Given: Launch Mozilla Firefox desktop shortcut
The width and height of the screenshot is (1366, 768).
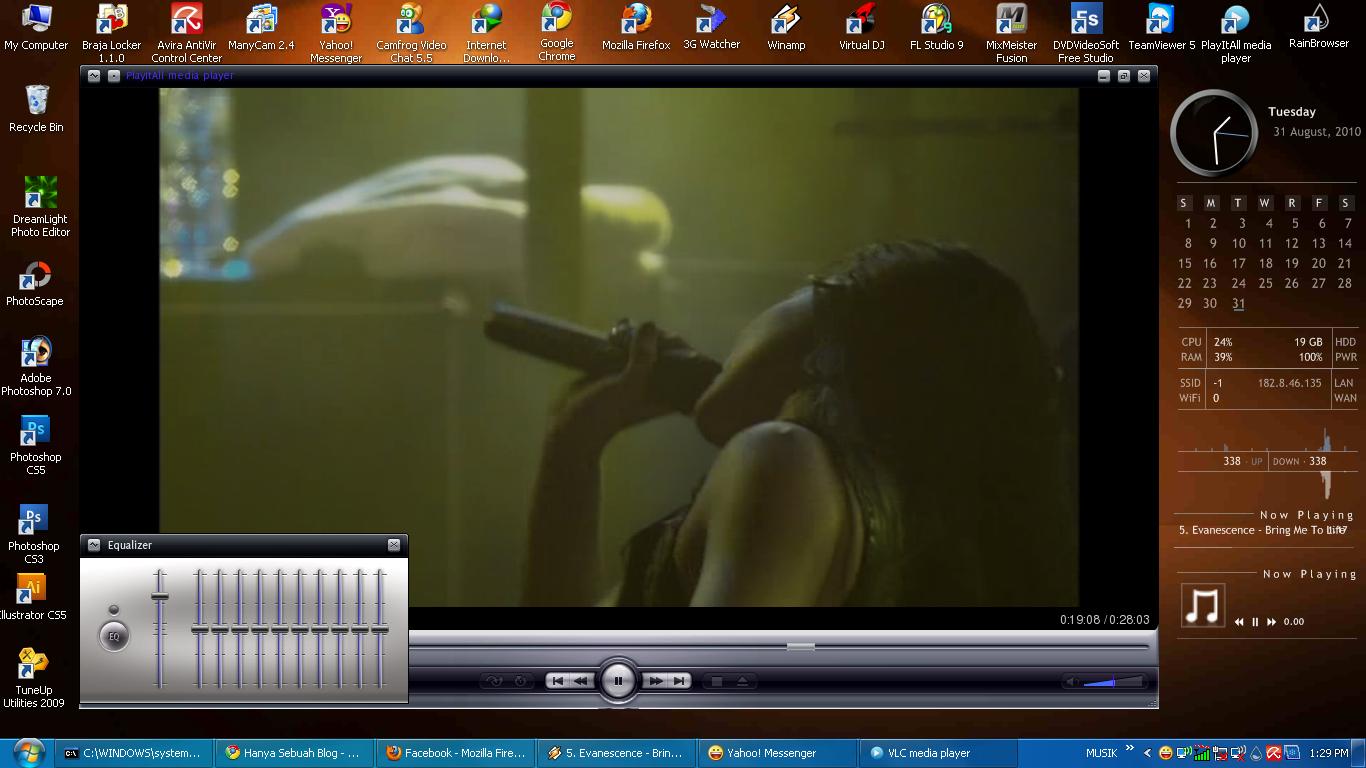Looking at the screenshot, I should [636, 27].
